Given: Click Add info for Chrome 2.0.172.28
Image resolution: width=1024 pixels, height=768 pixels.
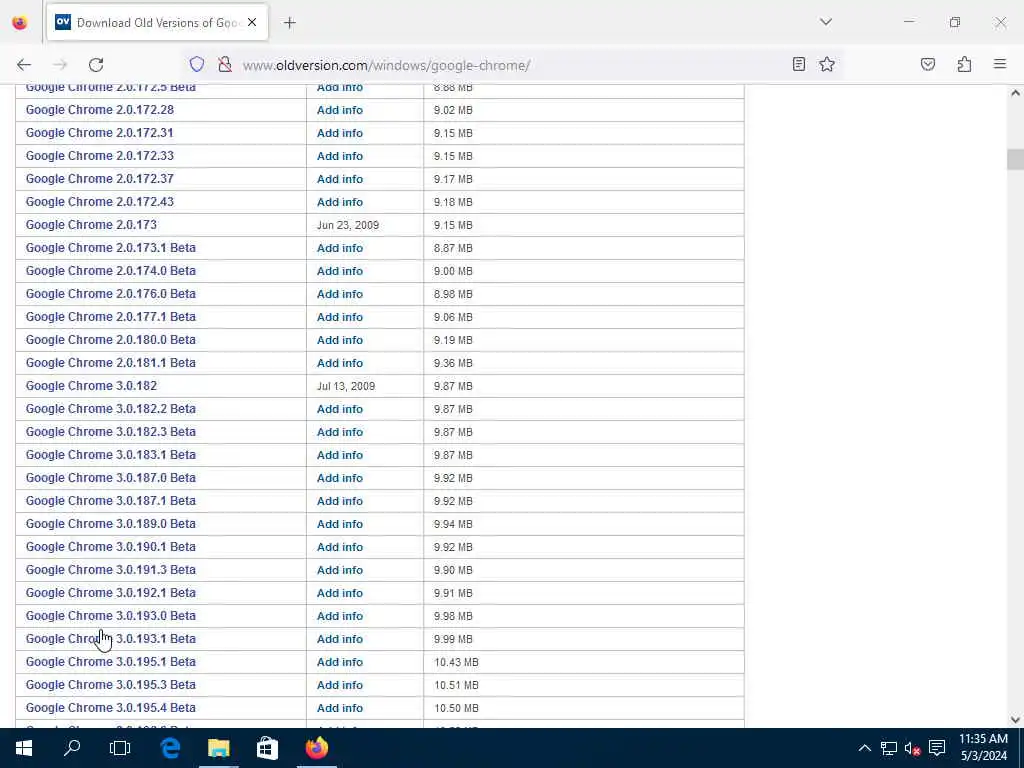Looking at the screenshot, I should point(340,110).
